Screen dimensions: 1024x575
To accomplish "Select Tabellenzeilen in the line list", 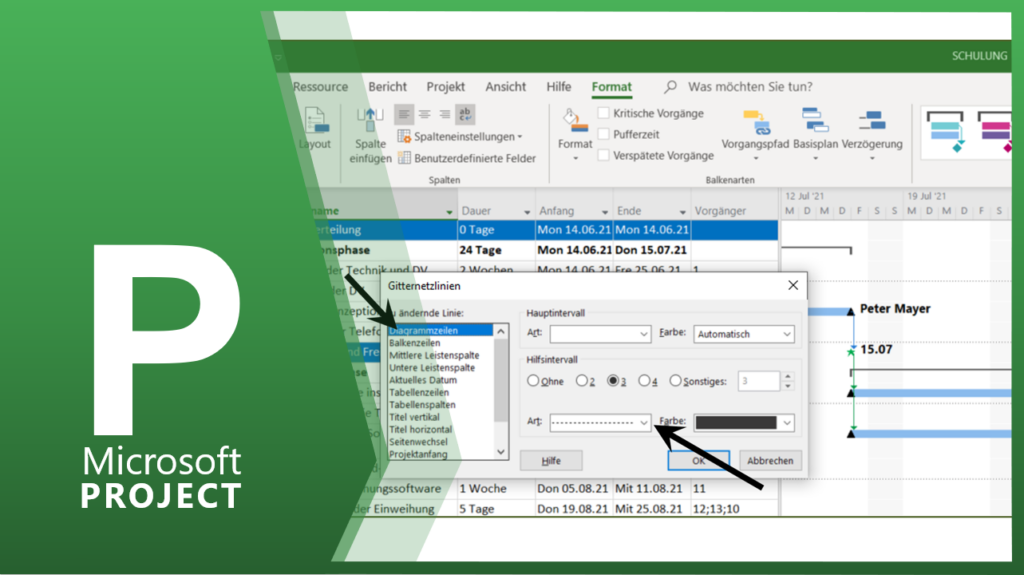I will coord(421,393).
